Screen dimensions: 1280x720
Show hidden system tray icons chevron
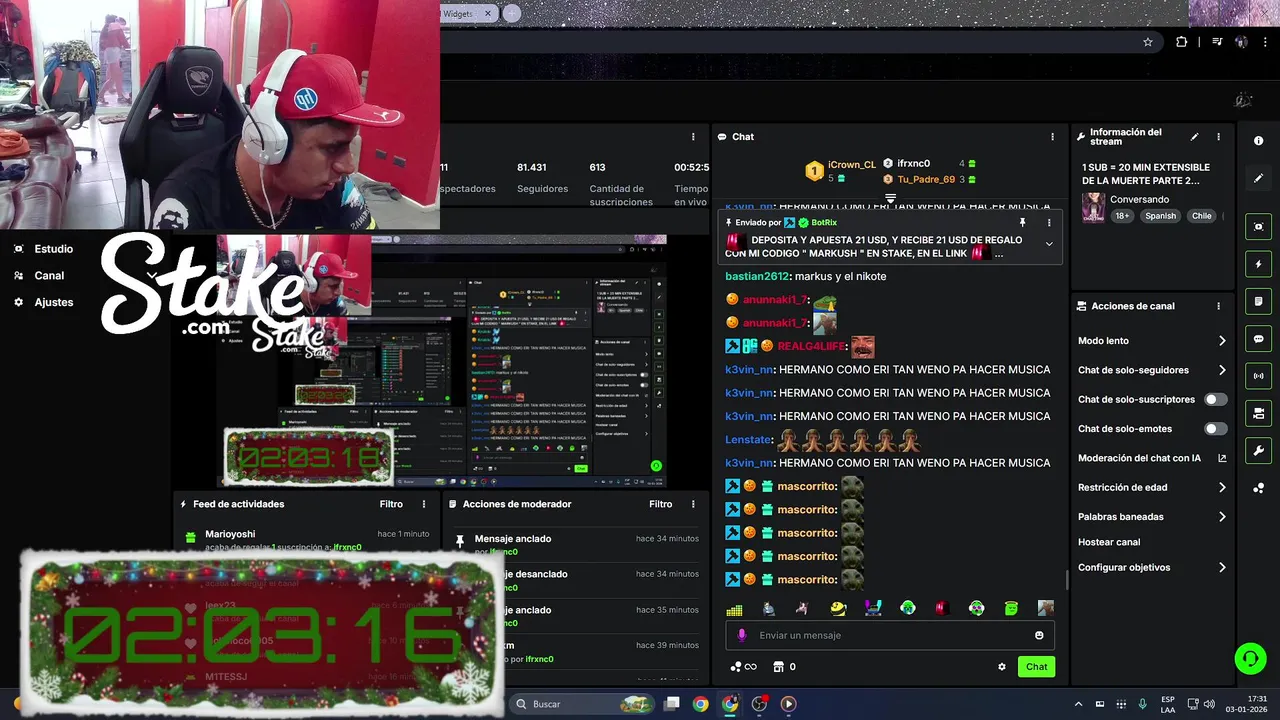(1078, 704)
